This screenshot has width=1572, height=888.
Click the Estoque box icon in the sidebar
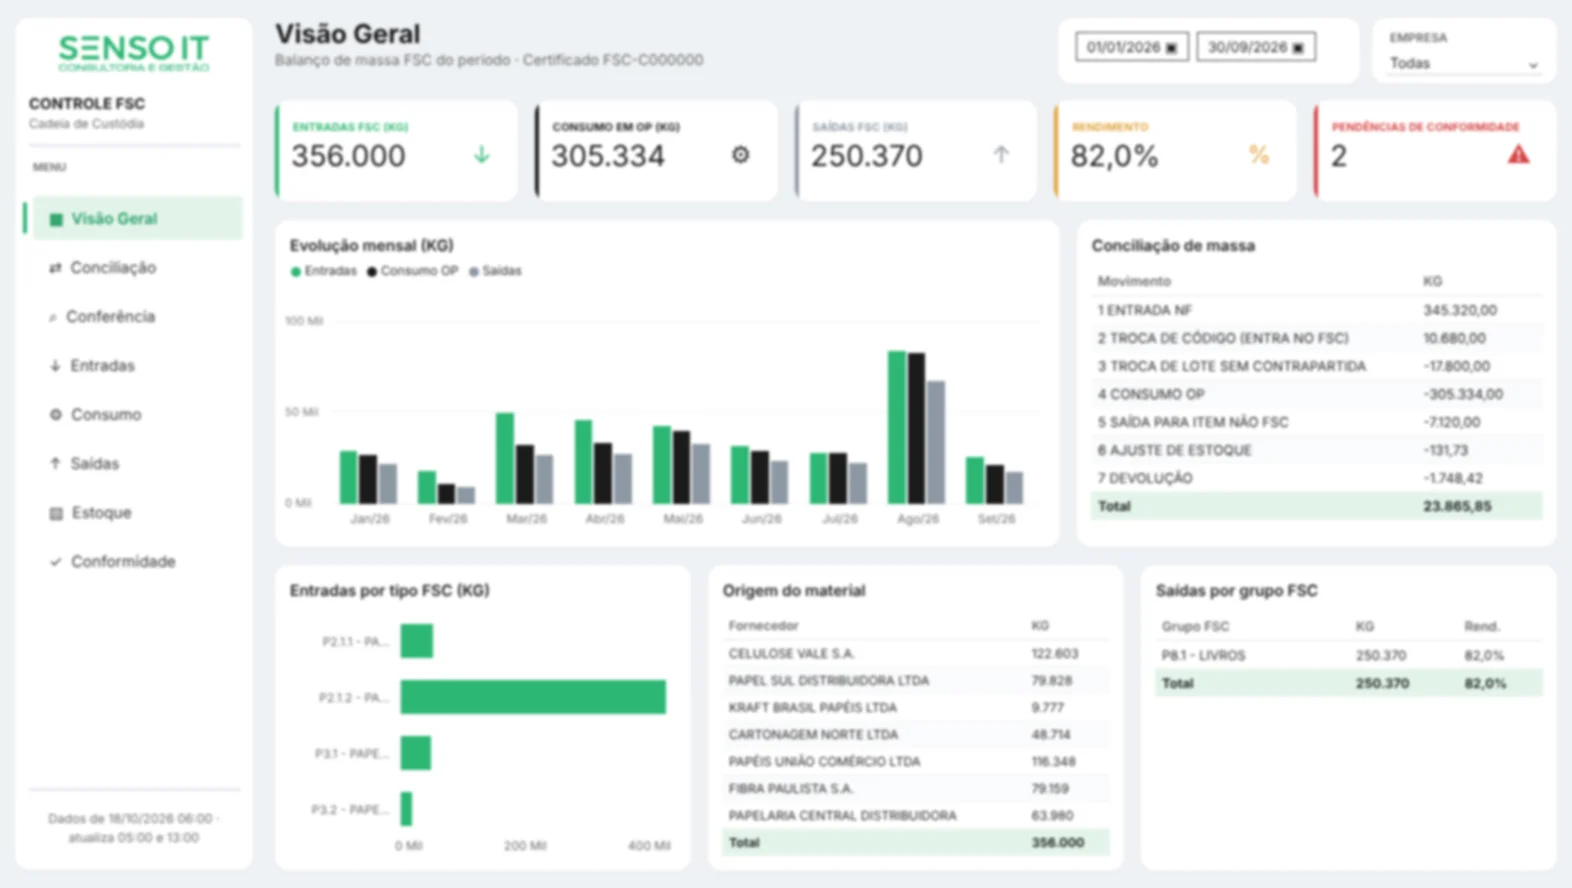(x=56, y=513)
